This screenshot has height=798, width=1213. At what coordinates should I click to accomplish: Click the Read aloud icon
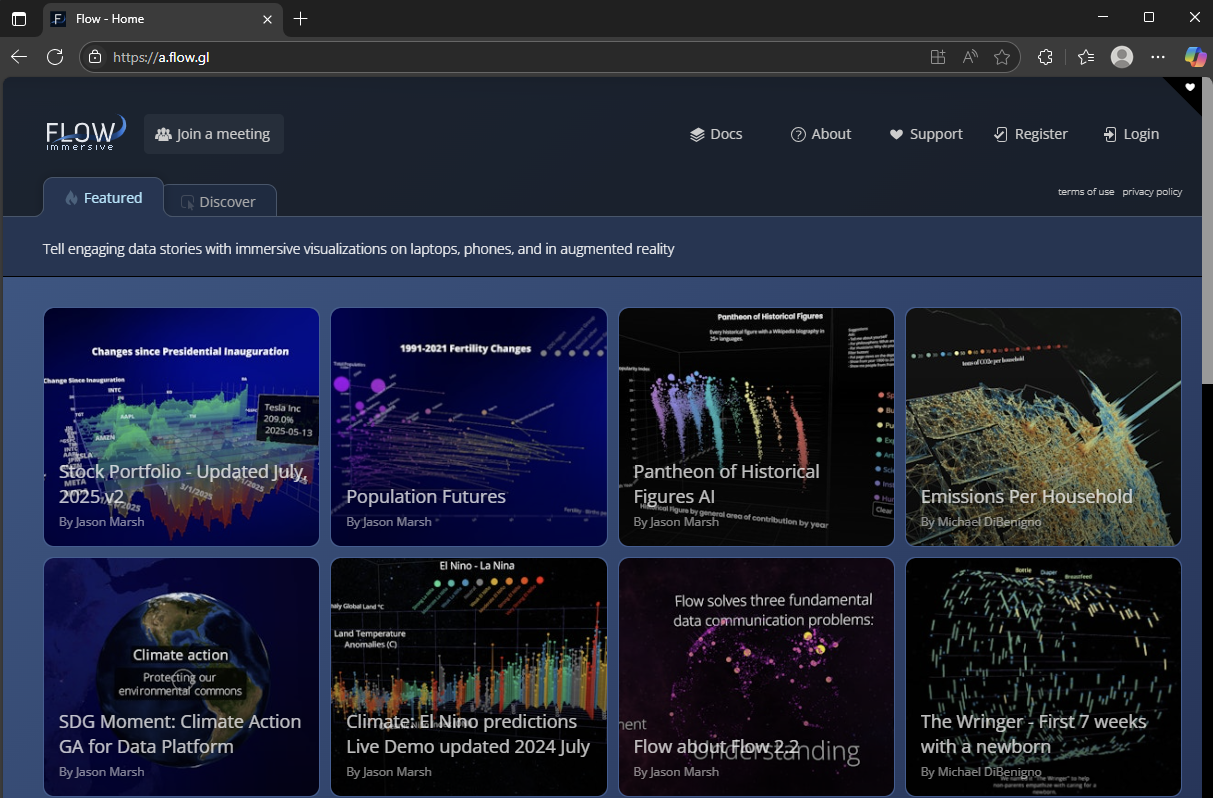[x=969, y=57]
